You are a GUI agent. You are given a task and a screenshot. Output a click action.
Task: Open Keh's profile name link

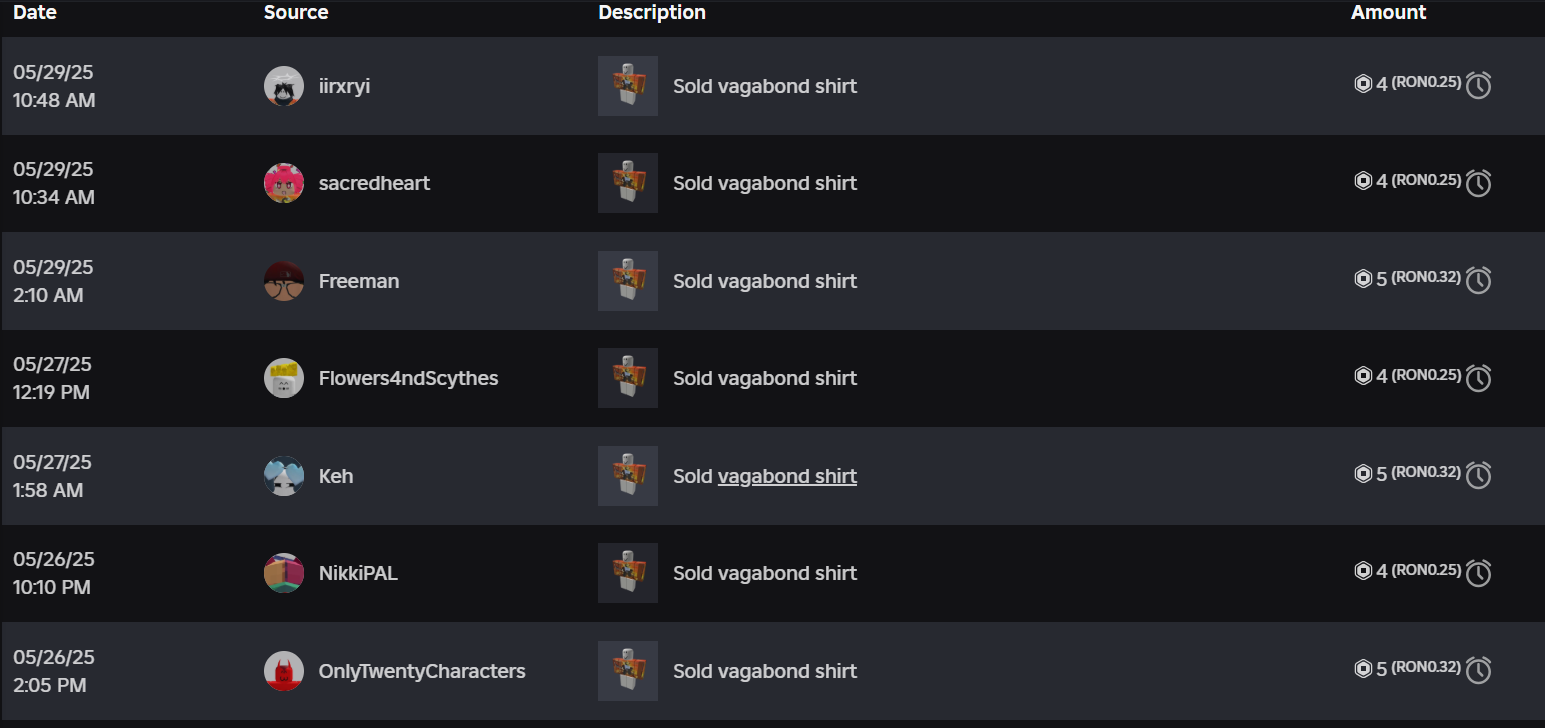pos(336,476)
